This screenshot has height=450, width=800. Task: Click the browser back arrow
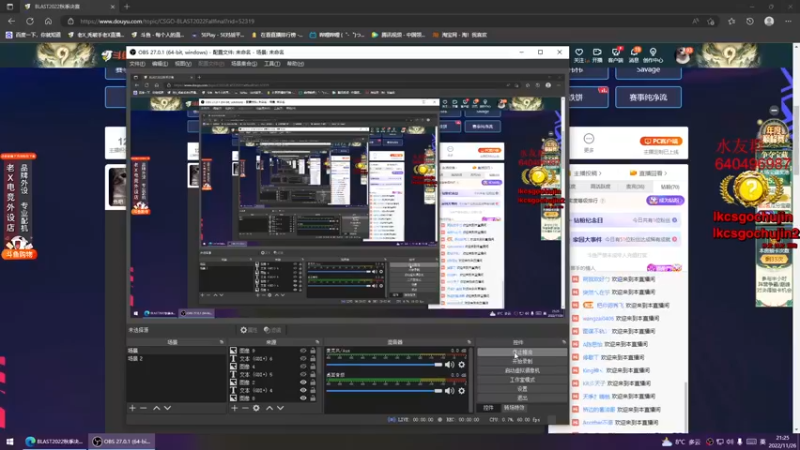pyautogui.click(x=11, y=21)
